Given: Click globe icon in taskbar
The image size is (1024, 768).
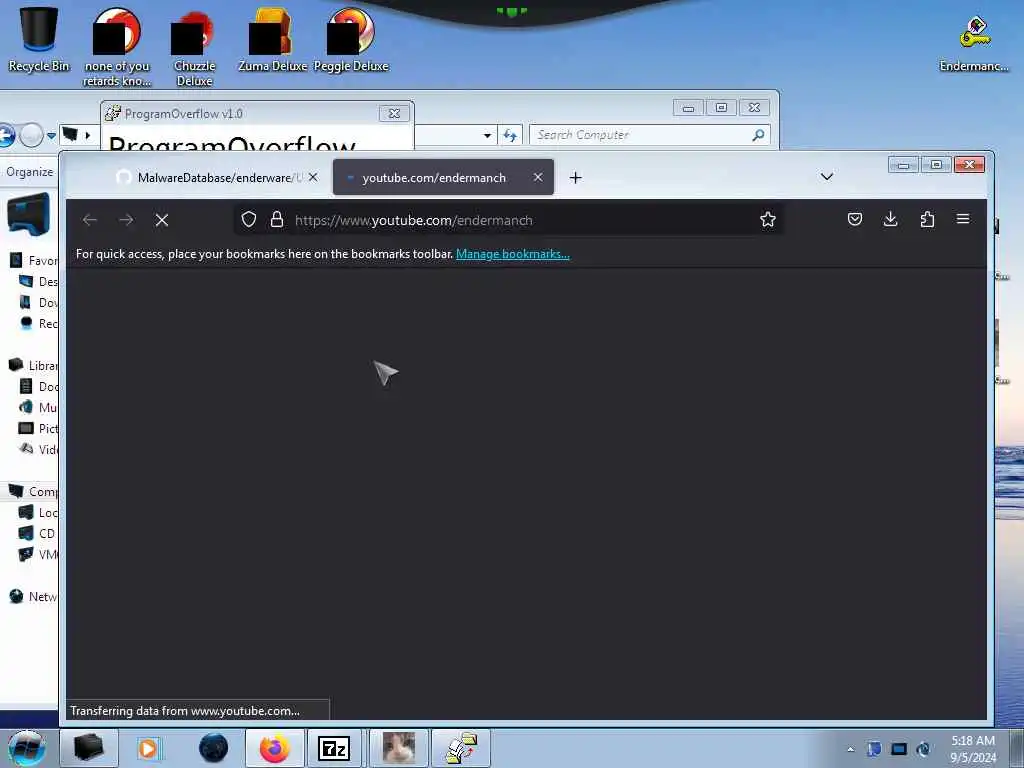Looking at the screenshot, I should tap(214, 748).
